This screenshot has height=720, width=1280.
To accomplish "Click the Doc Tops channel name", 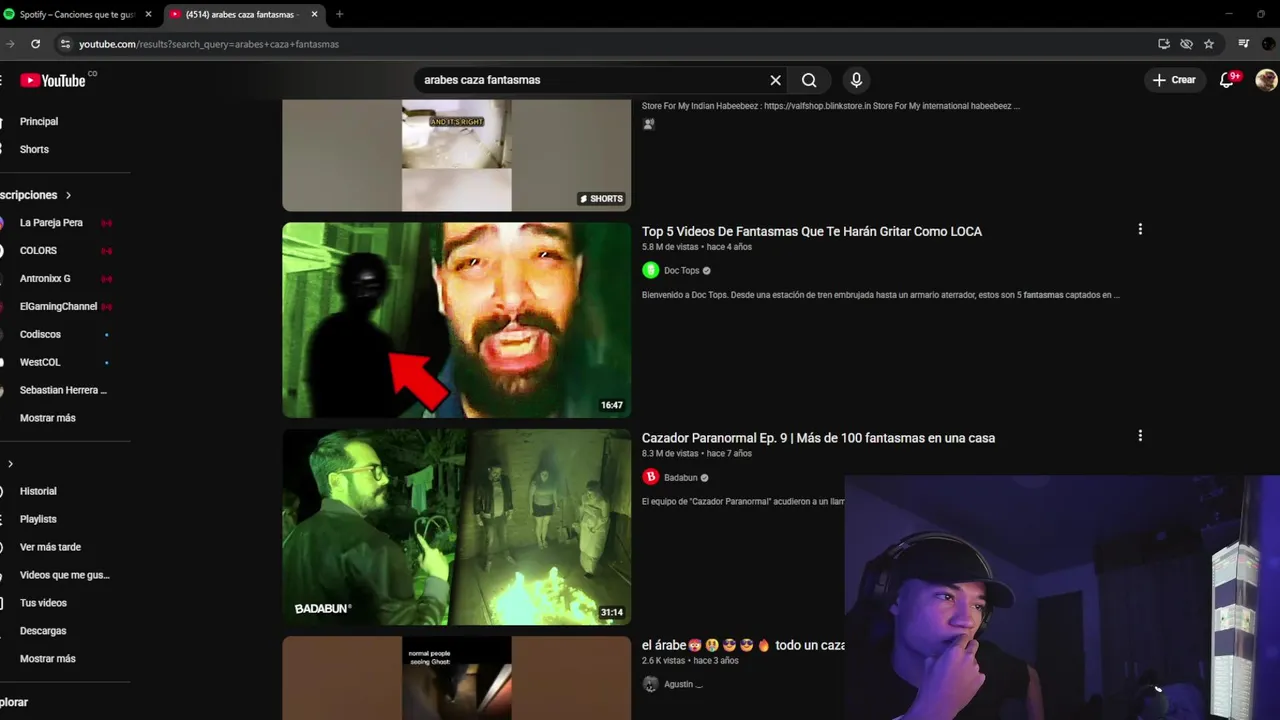I will click(x=682, y=271).
